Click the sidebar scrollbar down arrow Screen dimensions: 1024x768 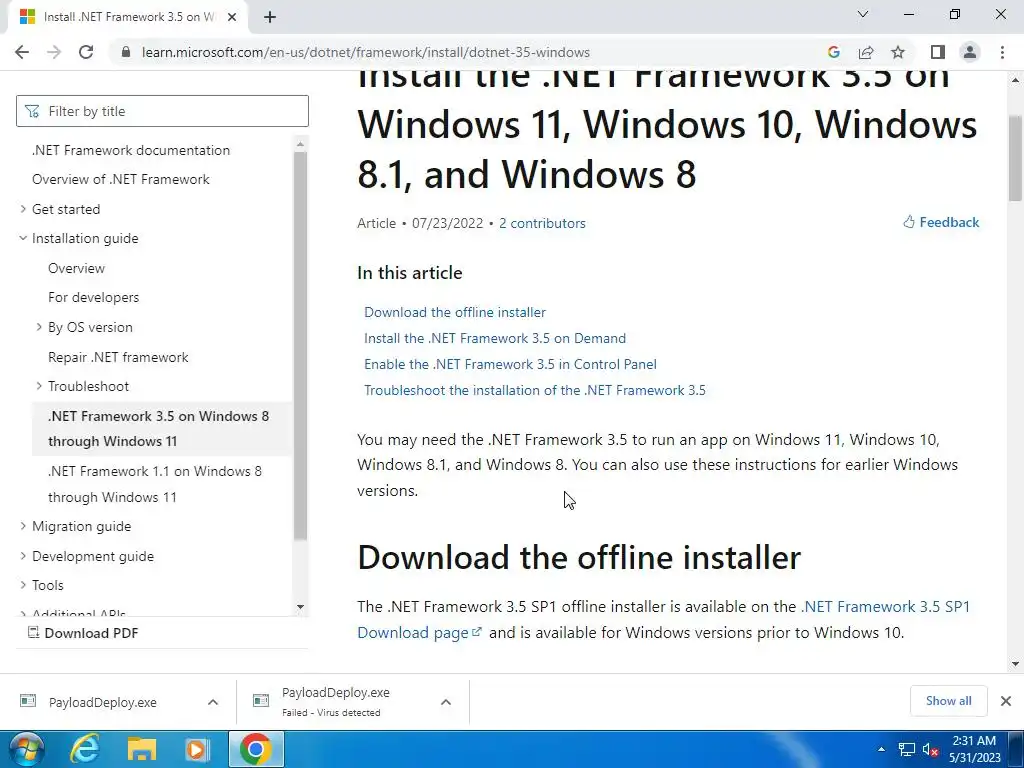[x=300, y=607]
